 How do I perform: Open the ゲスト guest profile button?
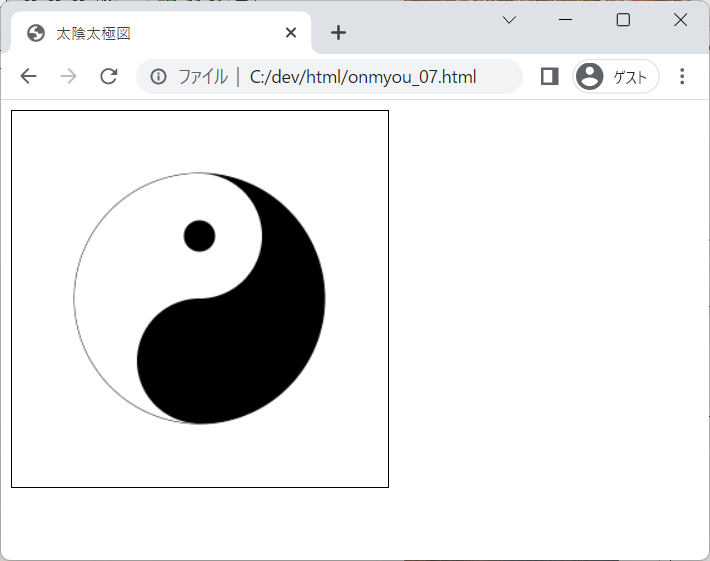[616, 76]
